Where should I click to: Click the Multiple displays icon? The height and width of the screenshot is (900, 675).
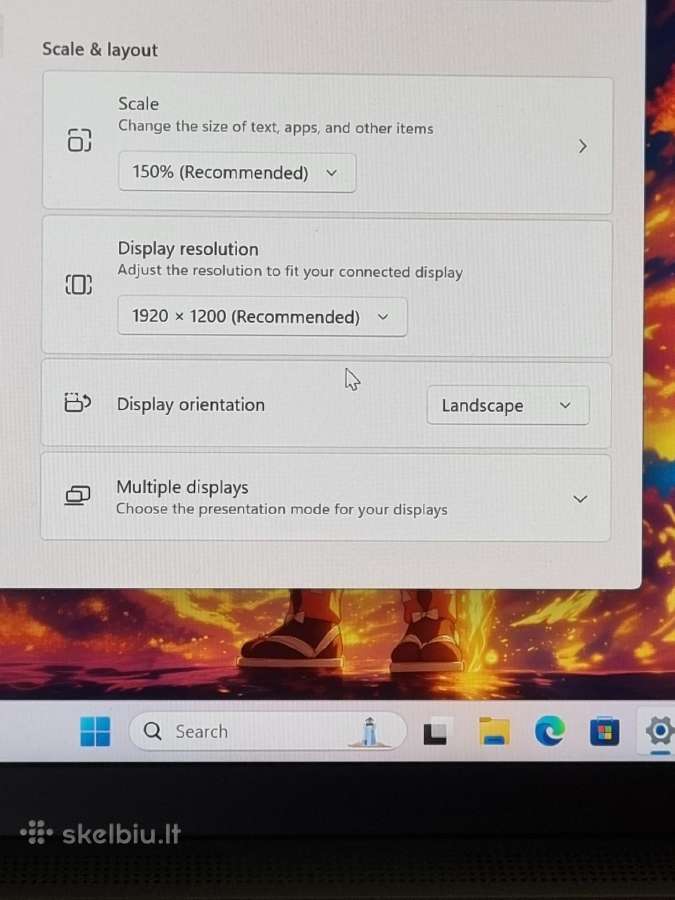[77, 495]
